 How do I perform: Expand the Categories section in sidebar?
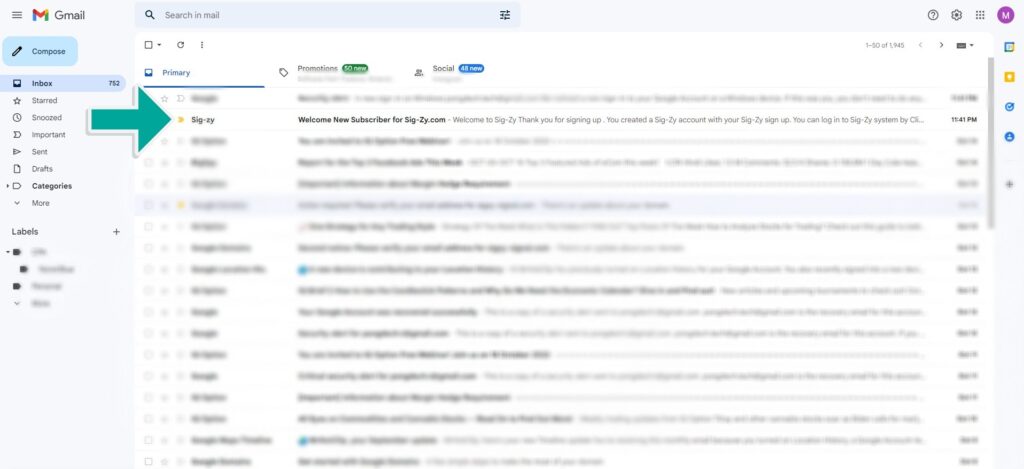pyautogui.click(x=9, y=186)
